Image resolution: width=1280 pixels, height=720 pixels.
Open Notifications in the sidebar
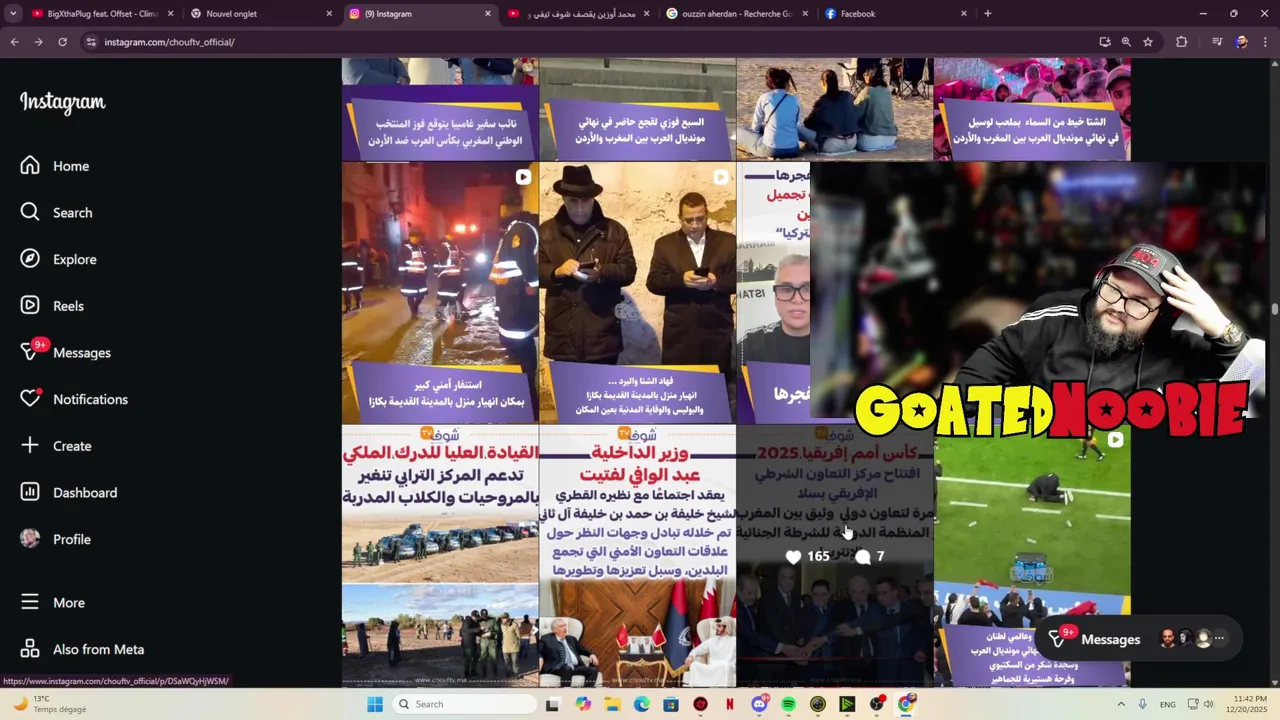click(x=75, y=399)
